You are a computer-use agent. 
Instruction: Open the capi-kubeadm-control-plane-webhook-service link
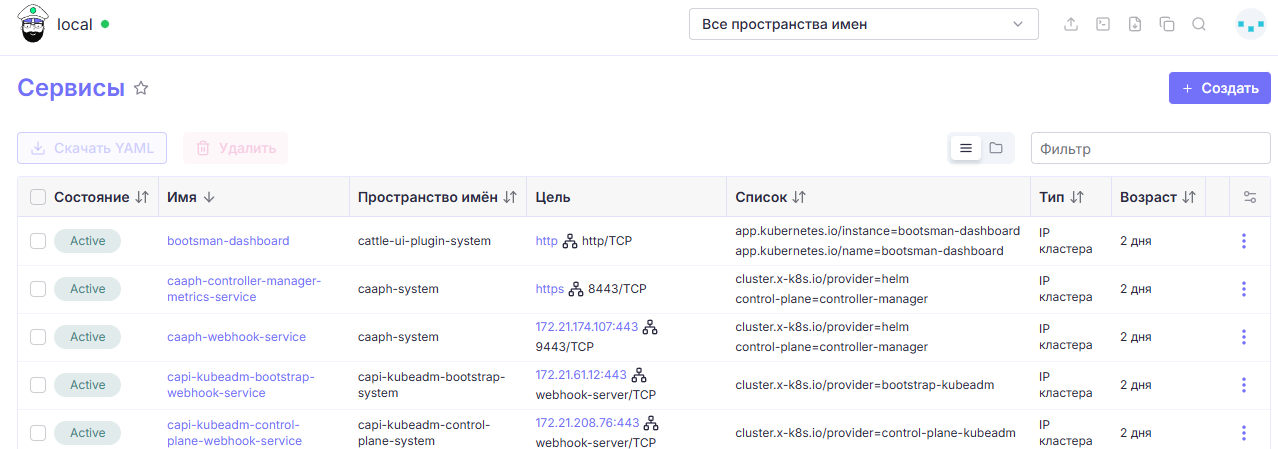coord(234,433)
